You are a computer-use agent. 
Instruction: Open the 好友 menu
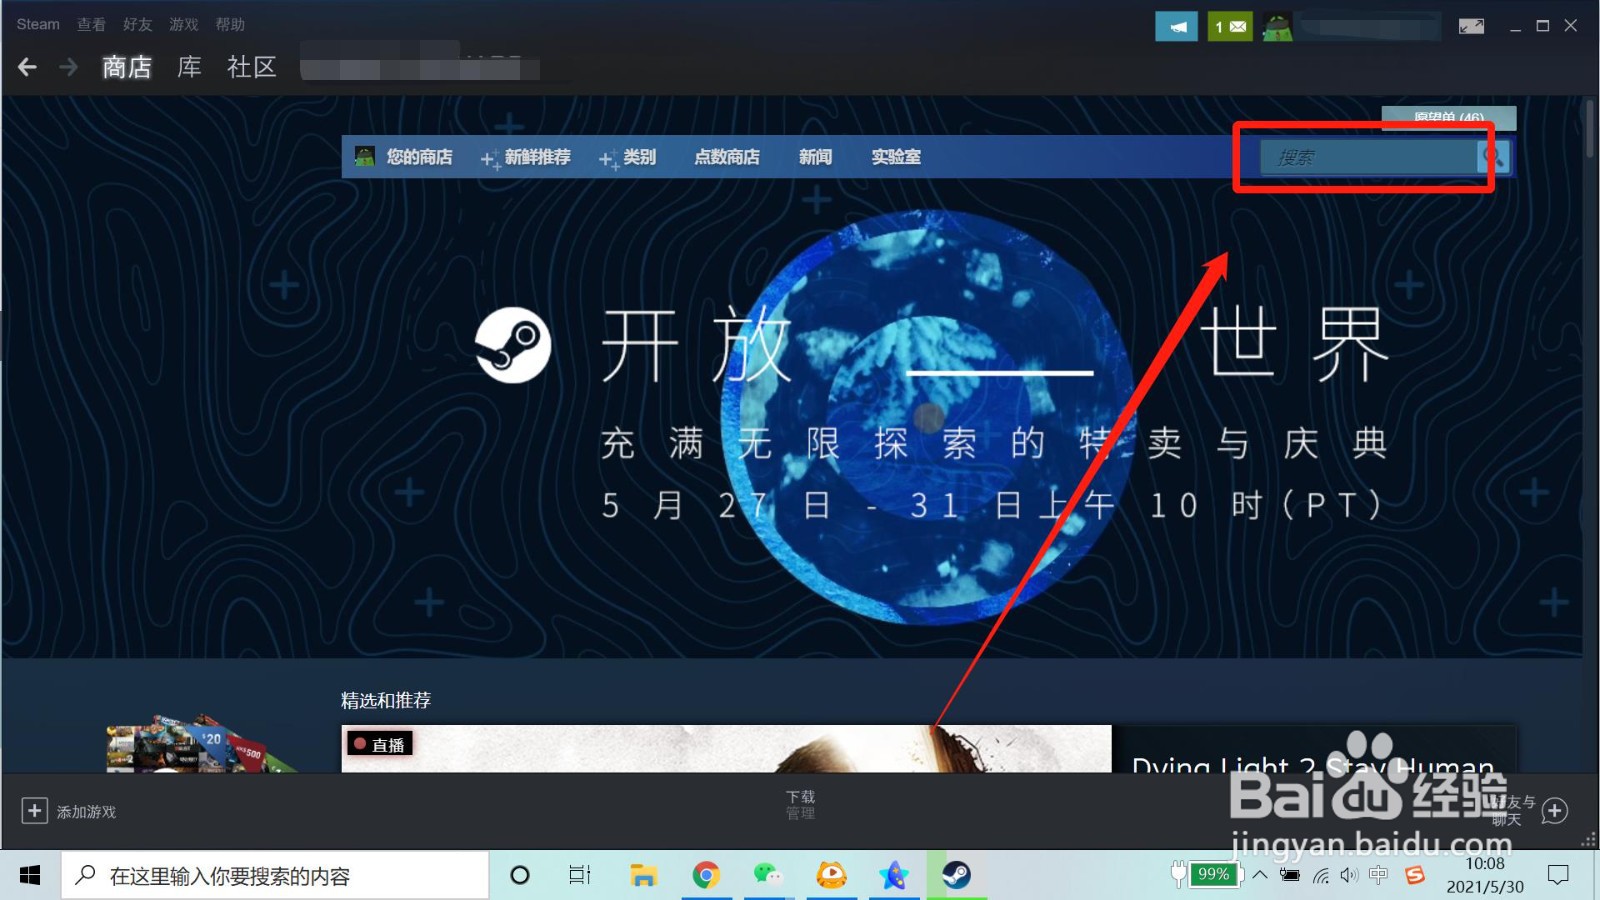click(x=137, y=24)
